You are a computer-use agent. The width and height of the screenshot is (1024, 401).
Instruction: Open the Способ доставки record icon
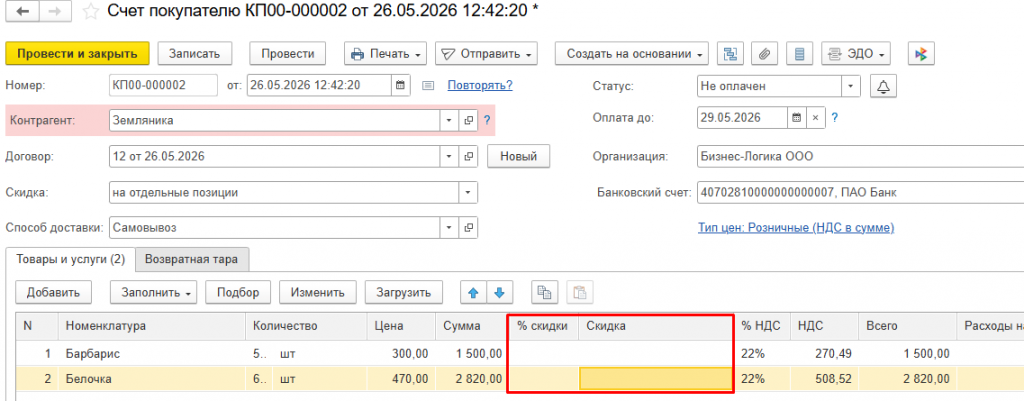coord(468,228)
